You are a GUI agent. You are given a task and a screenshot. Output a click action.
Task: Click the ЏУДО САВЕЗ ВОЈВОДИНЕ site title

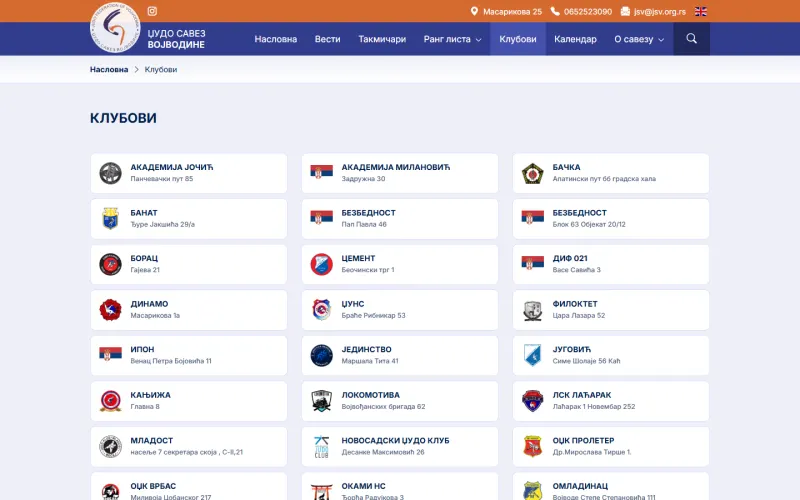click(177, 39)
